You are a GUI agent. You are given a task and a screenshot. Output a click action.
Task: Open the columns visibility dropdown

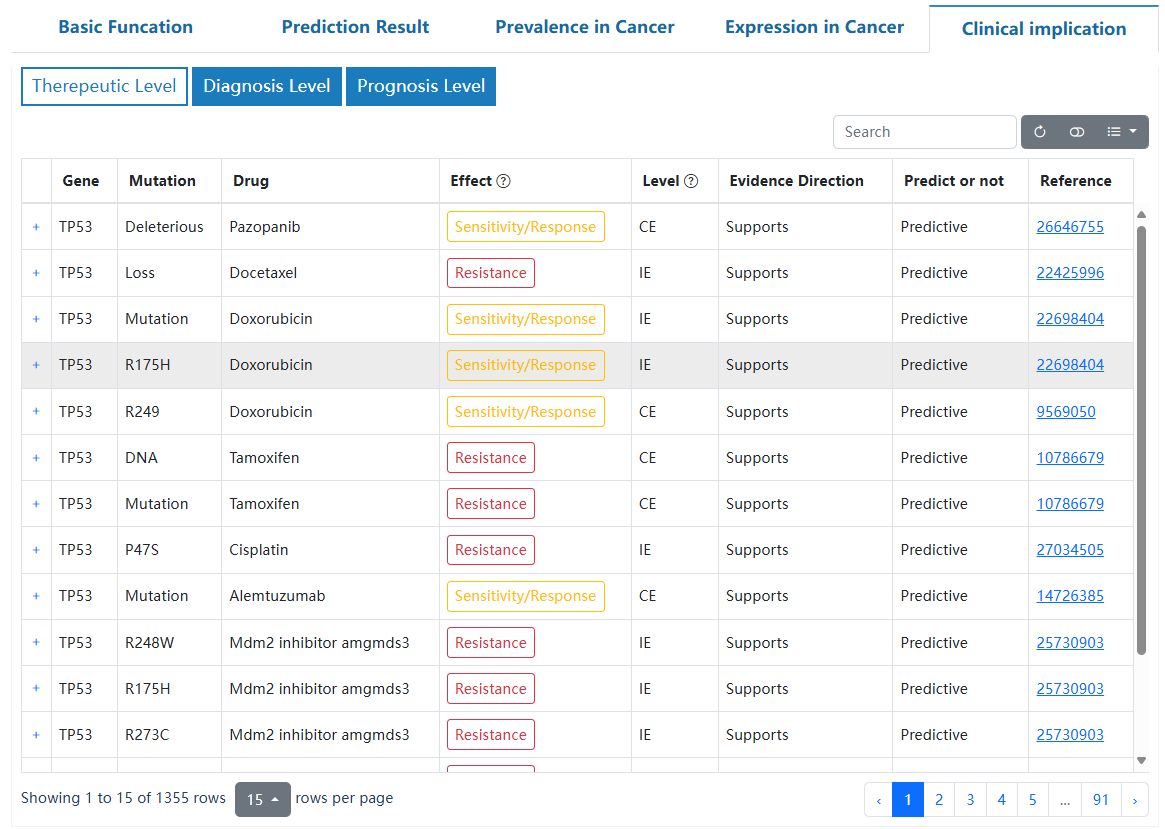[x=1121, y=132]
